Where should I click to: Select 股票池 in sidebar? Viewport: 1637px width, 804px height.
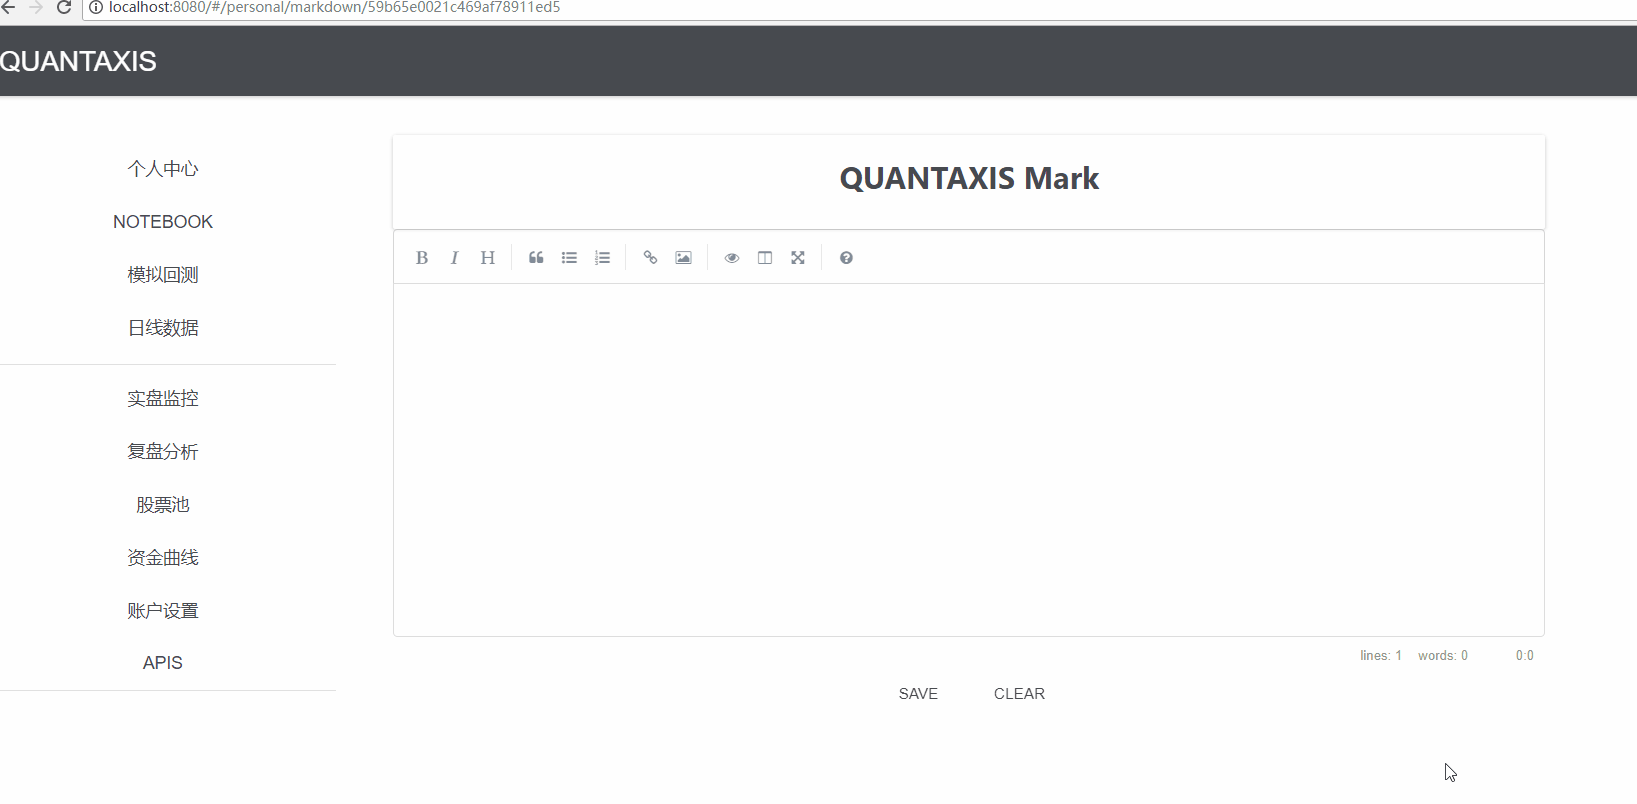[x=163, y=505]
